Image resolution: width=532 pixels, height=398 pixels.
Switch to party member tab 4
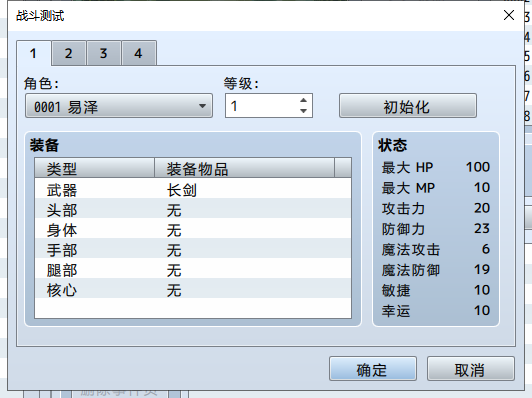pyautogui.click(x=139, y=53)
